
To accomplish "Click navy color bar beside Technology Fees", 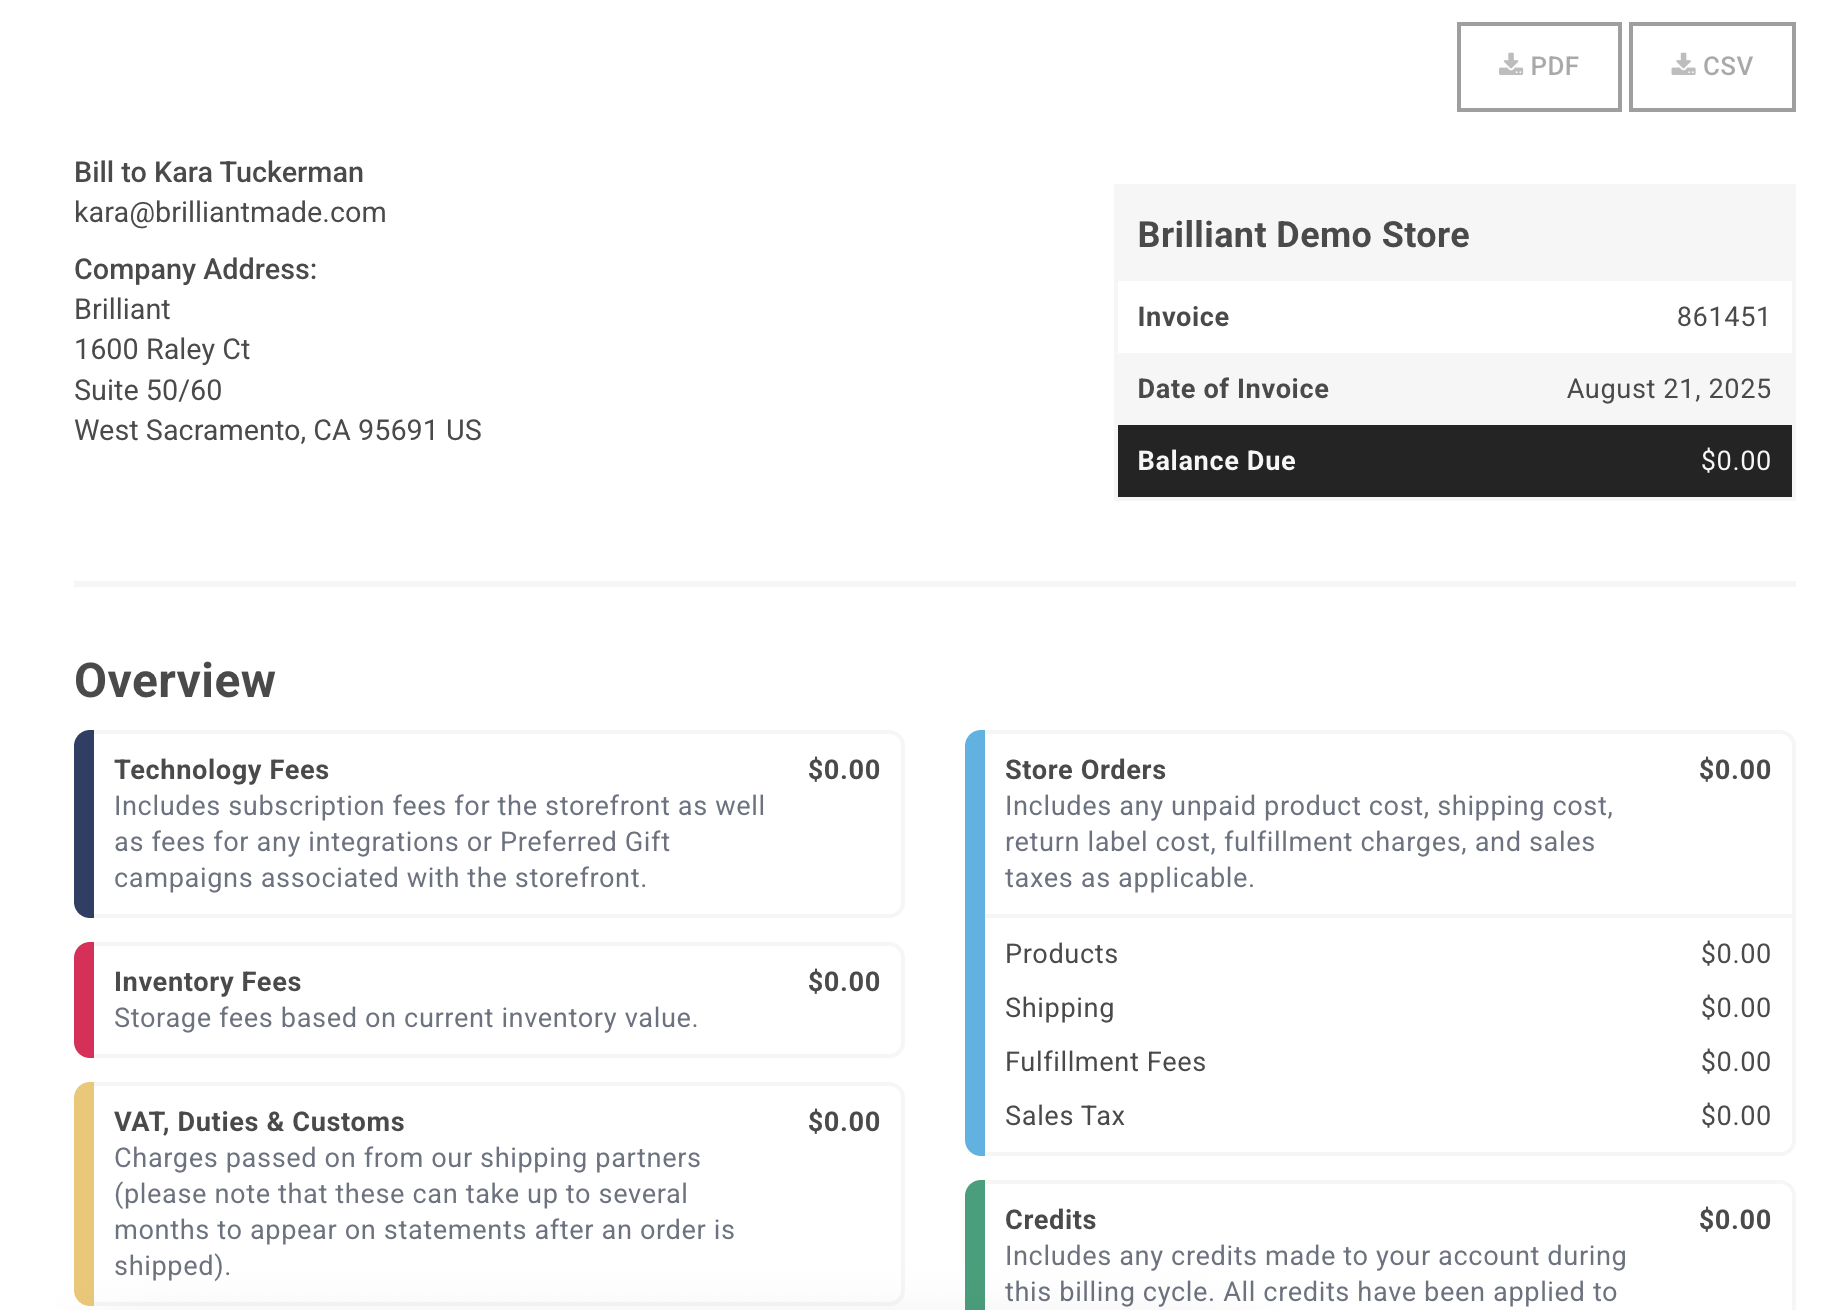I will click(85, 824).
